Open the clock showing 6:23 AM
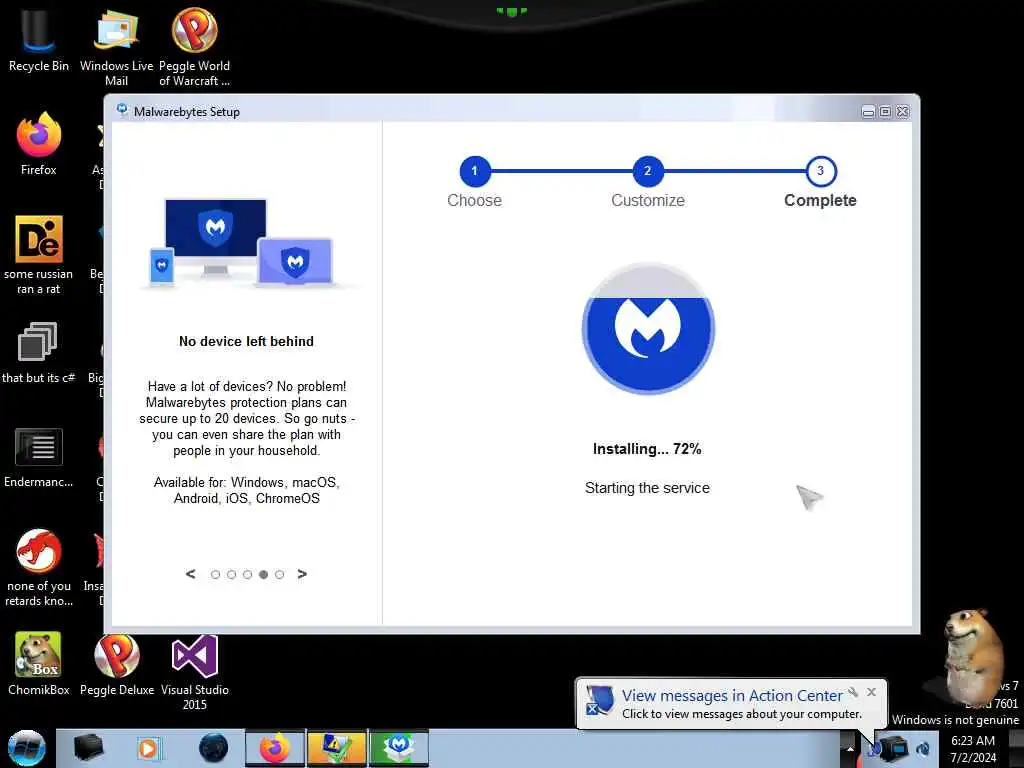The height and width of the screenshot is (768, 1024). point(973,749)
